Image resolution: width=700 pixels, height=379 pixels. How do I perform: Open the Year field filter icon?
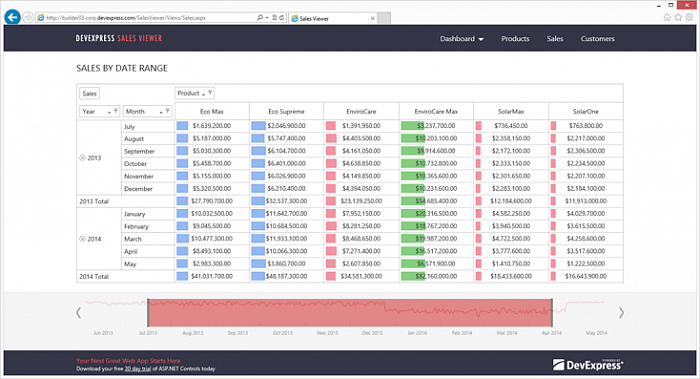[x=115, y=110]
